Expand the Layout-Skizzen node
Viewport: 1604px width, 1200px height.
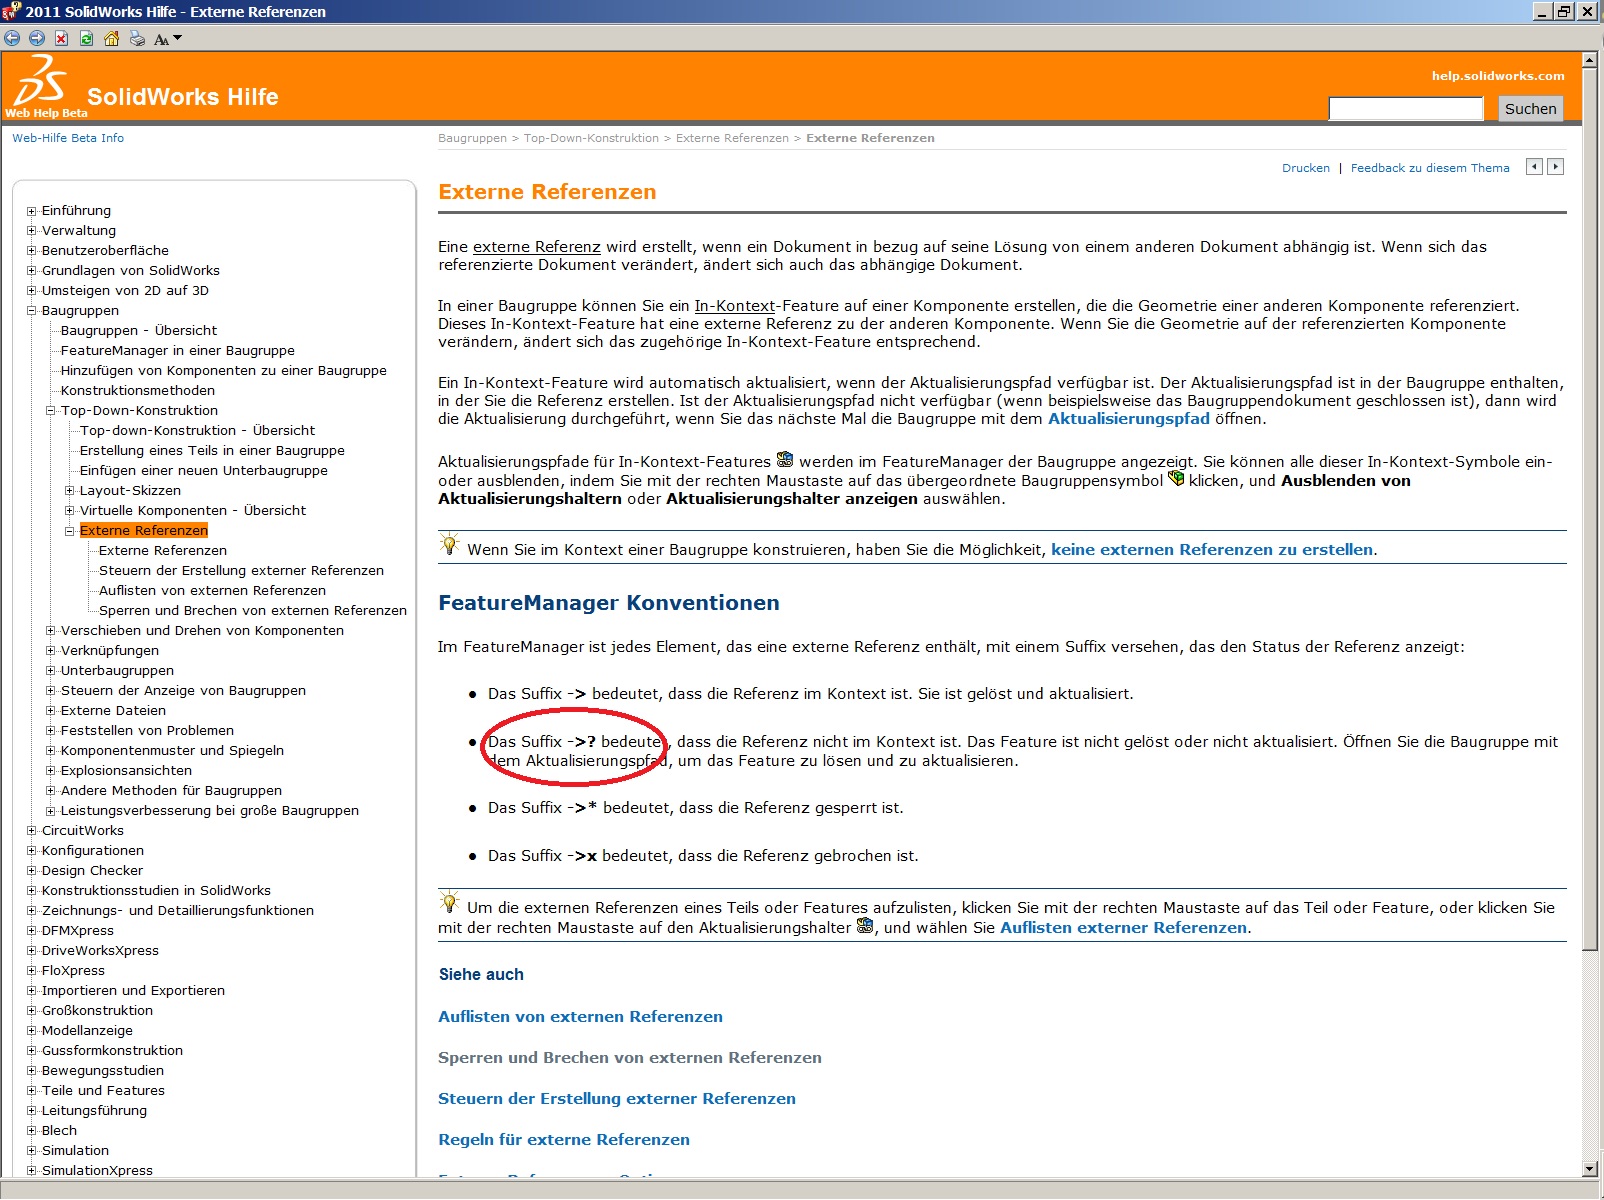coord(70,491)
